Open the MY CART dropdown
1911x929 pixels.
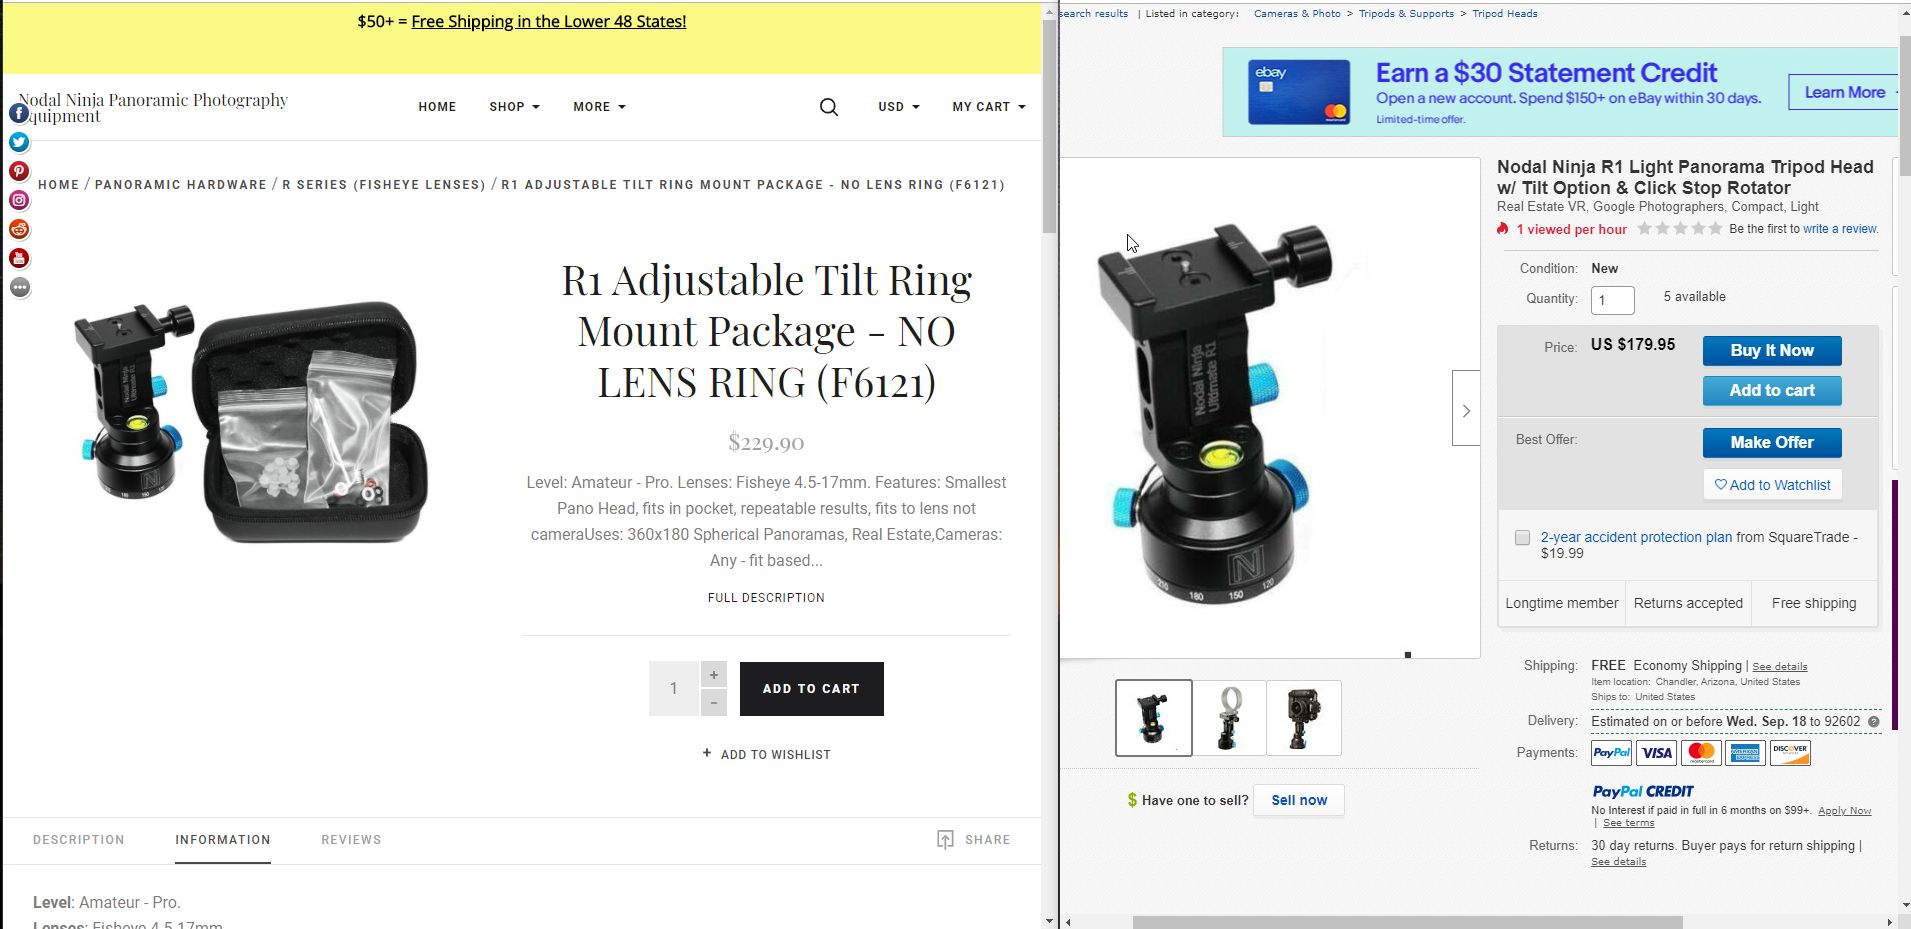point(989,107)
